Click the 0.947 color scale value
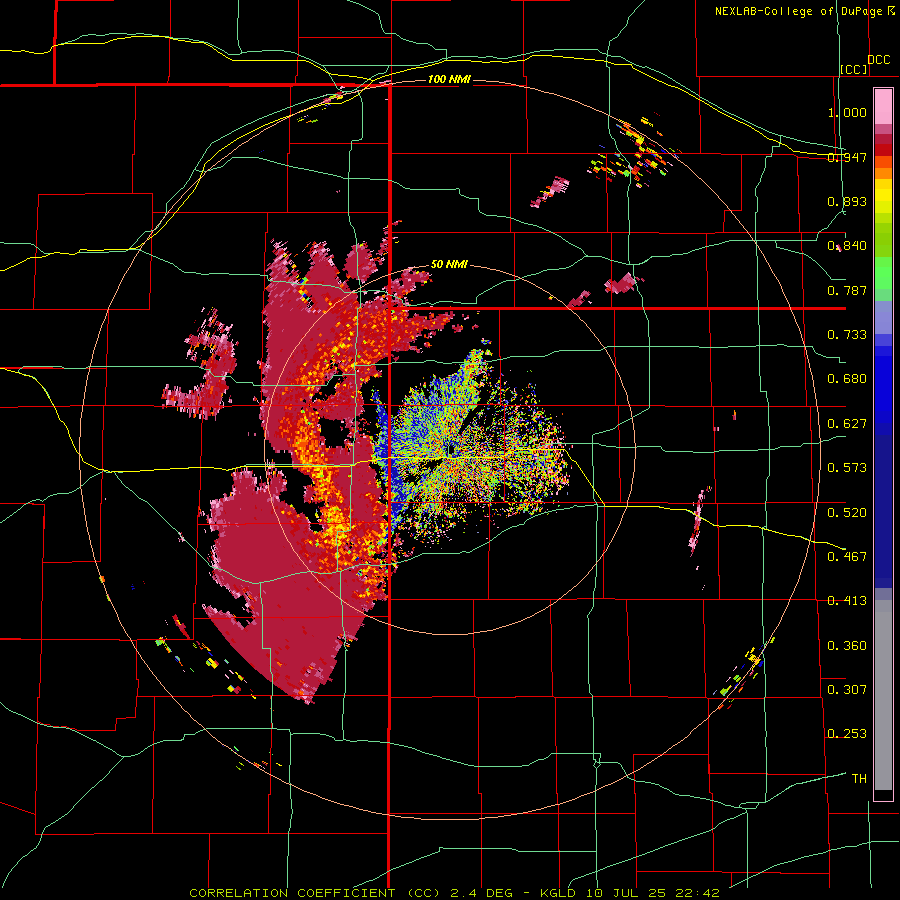The height and width of the screenshot is (900, 900). (847, 157)
